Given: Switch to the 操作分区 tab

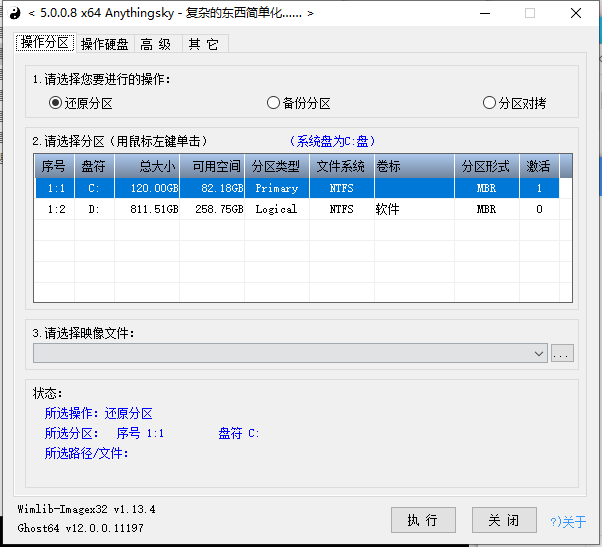Looking at the screenshot, I should coord(45,43).
